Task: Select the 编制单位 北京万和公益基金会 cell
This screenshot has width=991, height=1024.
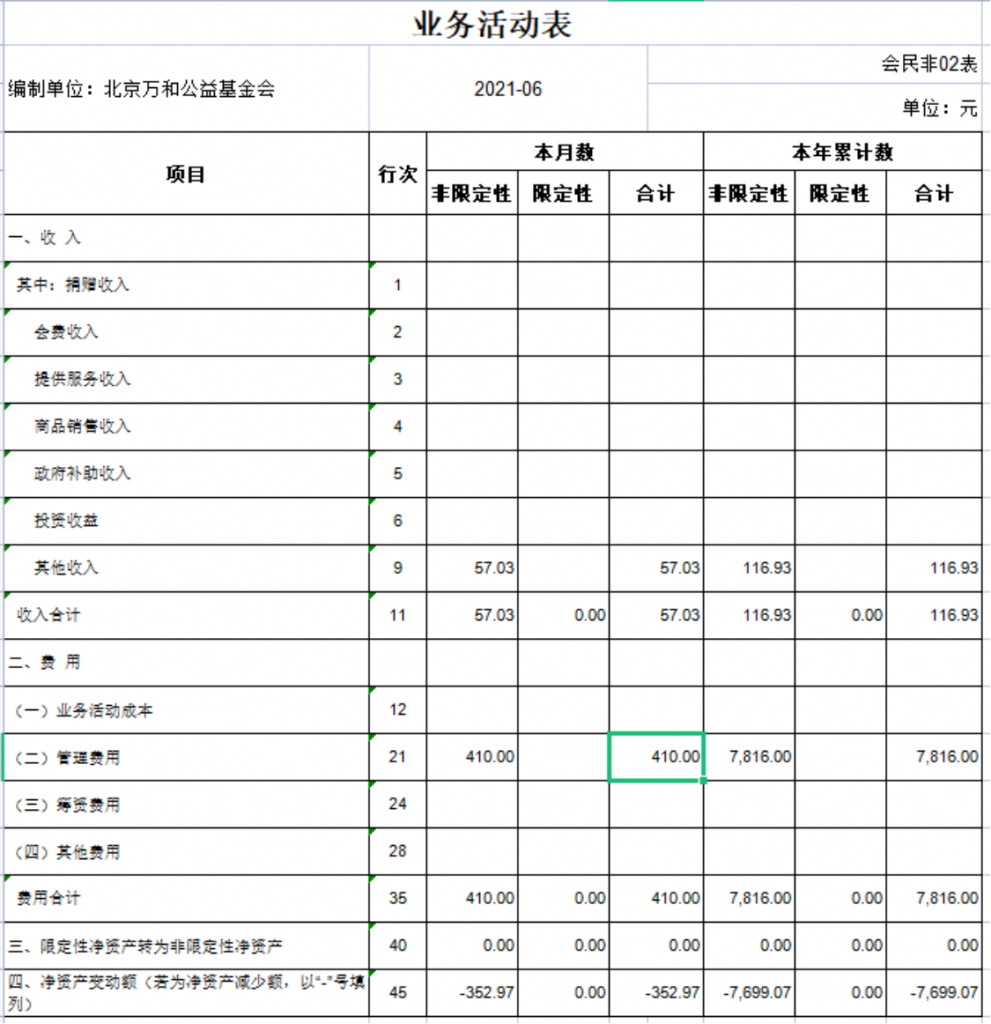Action: pos(186,89)
